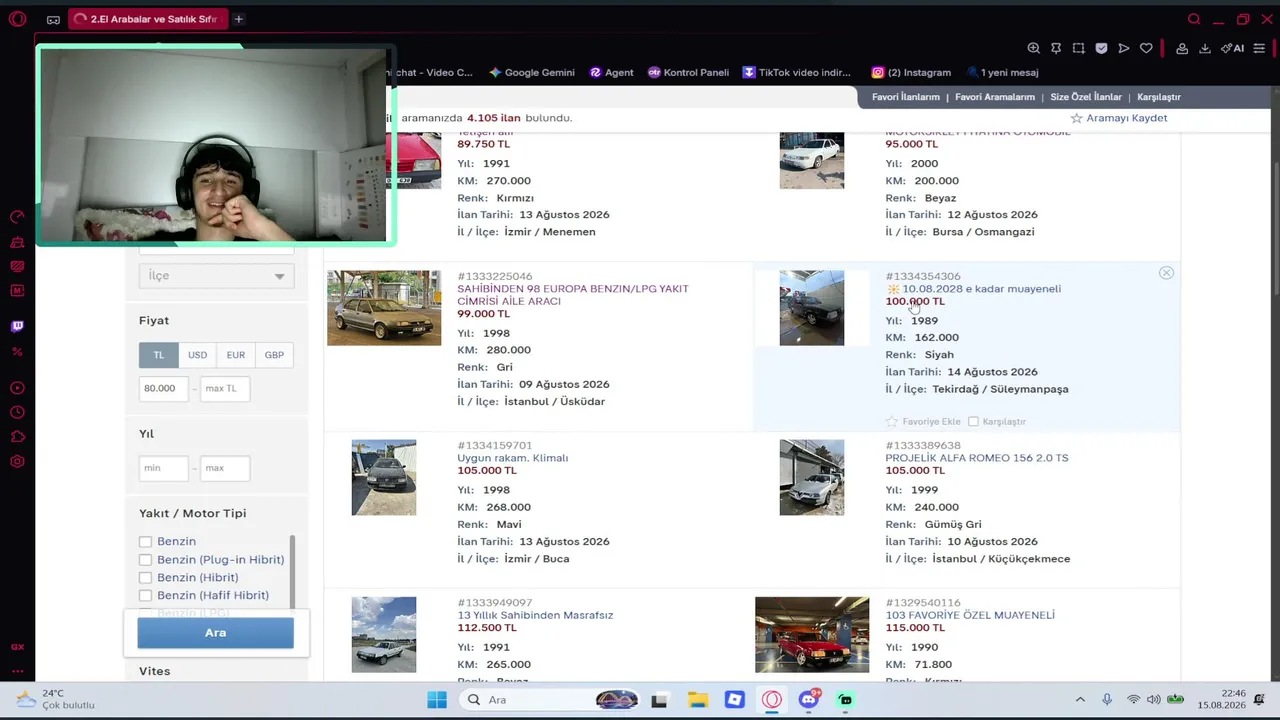1280x720 pixels.
Task: Open the weather widget on taskbar
Action: [56, 699]
